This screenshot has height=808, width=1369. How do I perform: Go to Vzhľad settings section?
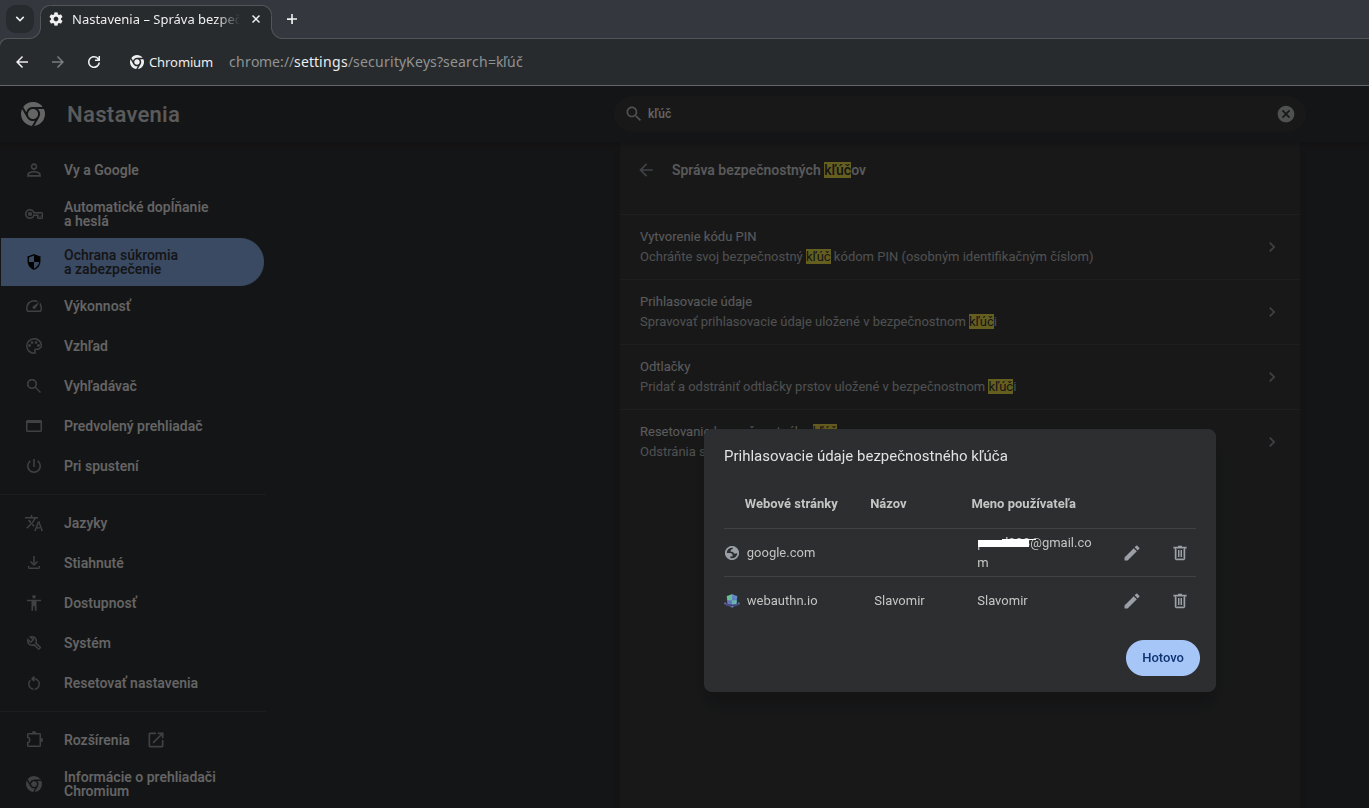[x=86, y=346]
